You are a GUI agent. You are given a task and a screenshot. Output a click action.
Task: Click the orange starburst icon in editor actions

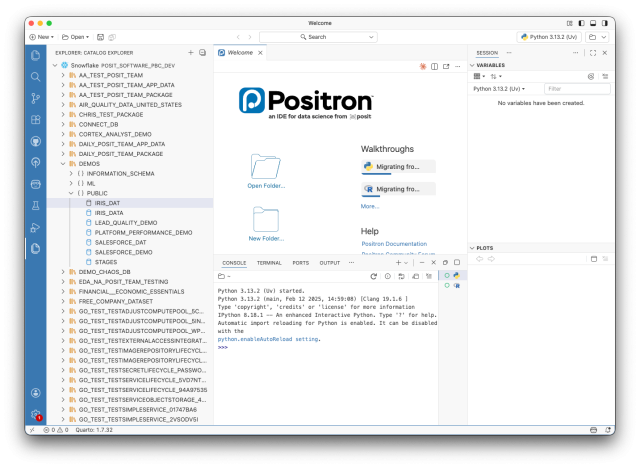coord(423,66)
